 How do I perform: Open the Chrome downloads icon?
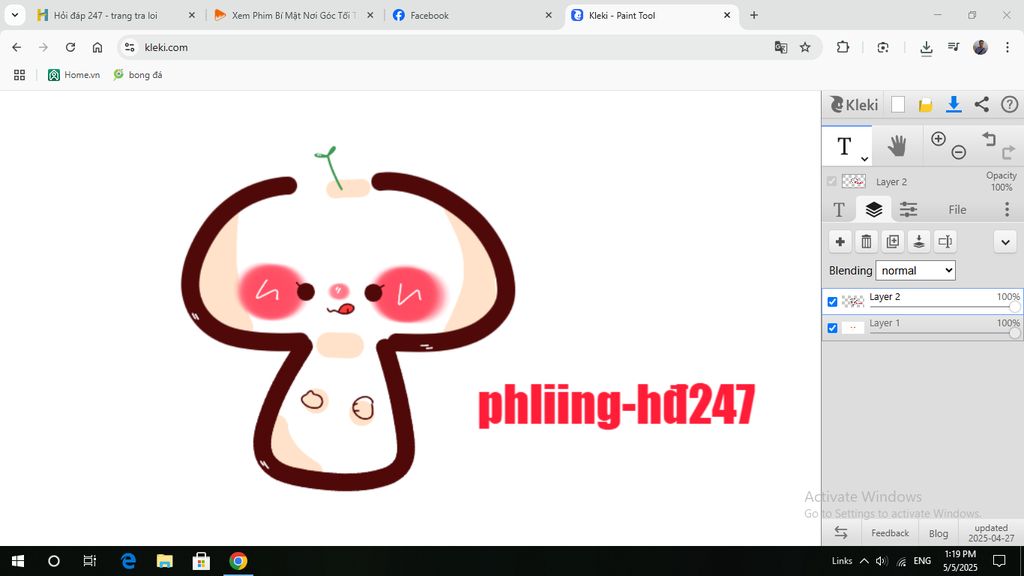(926, 47)
